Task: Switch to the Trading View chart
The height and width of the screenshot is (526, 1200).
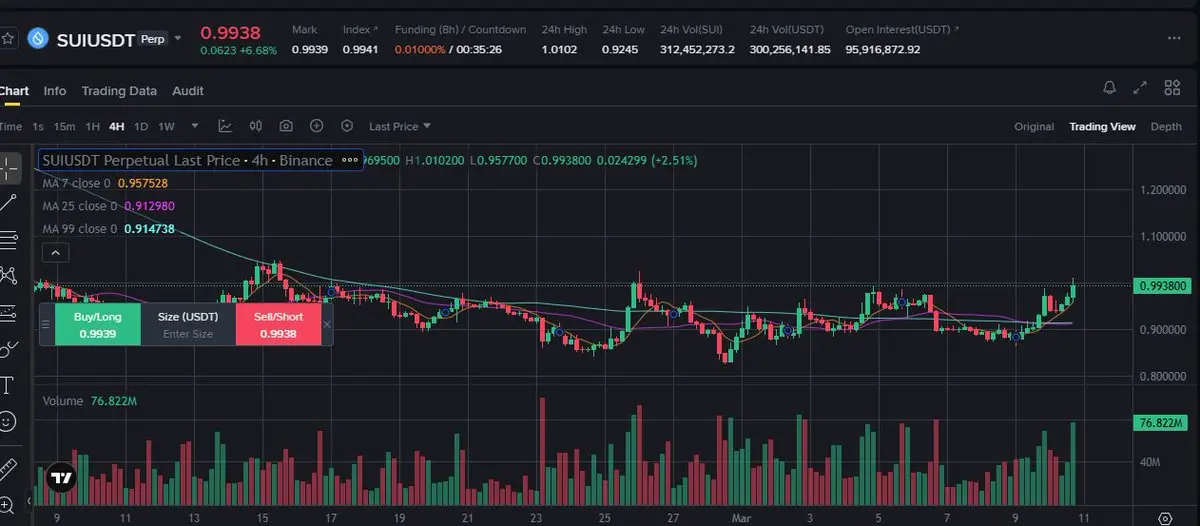Action: click(1102, 126)
